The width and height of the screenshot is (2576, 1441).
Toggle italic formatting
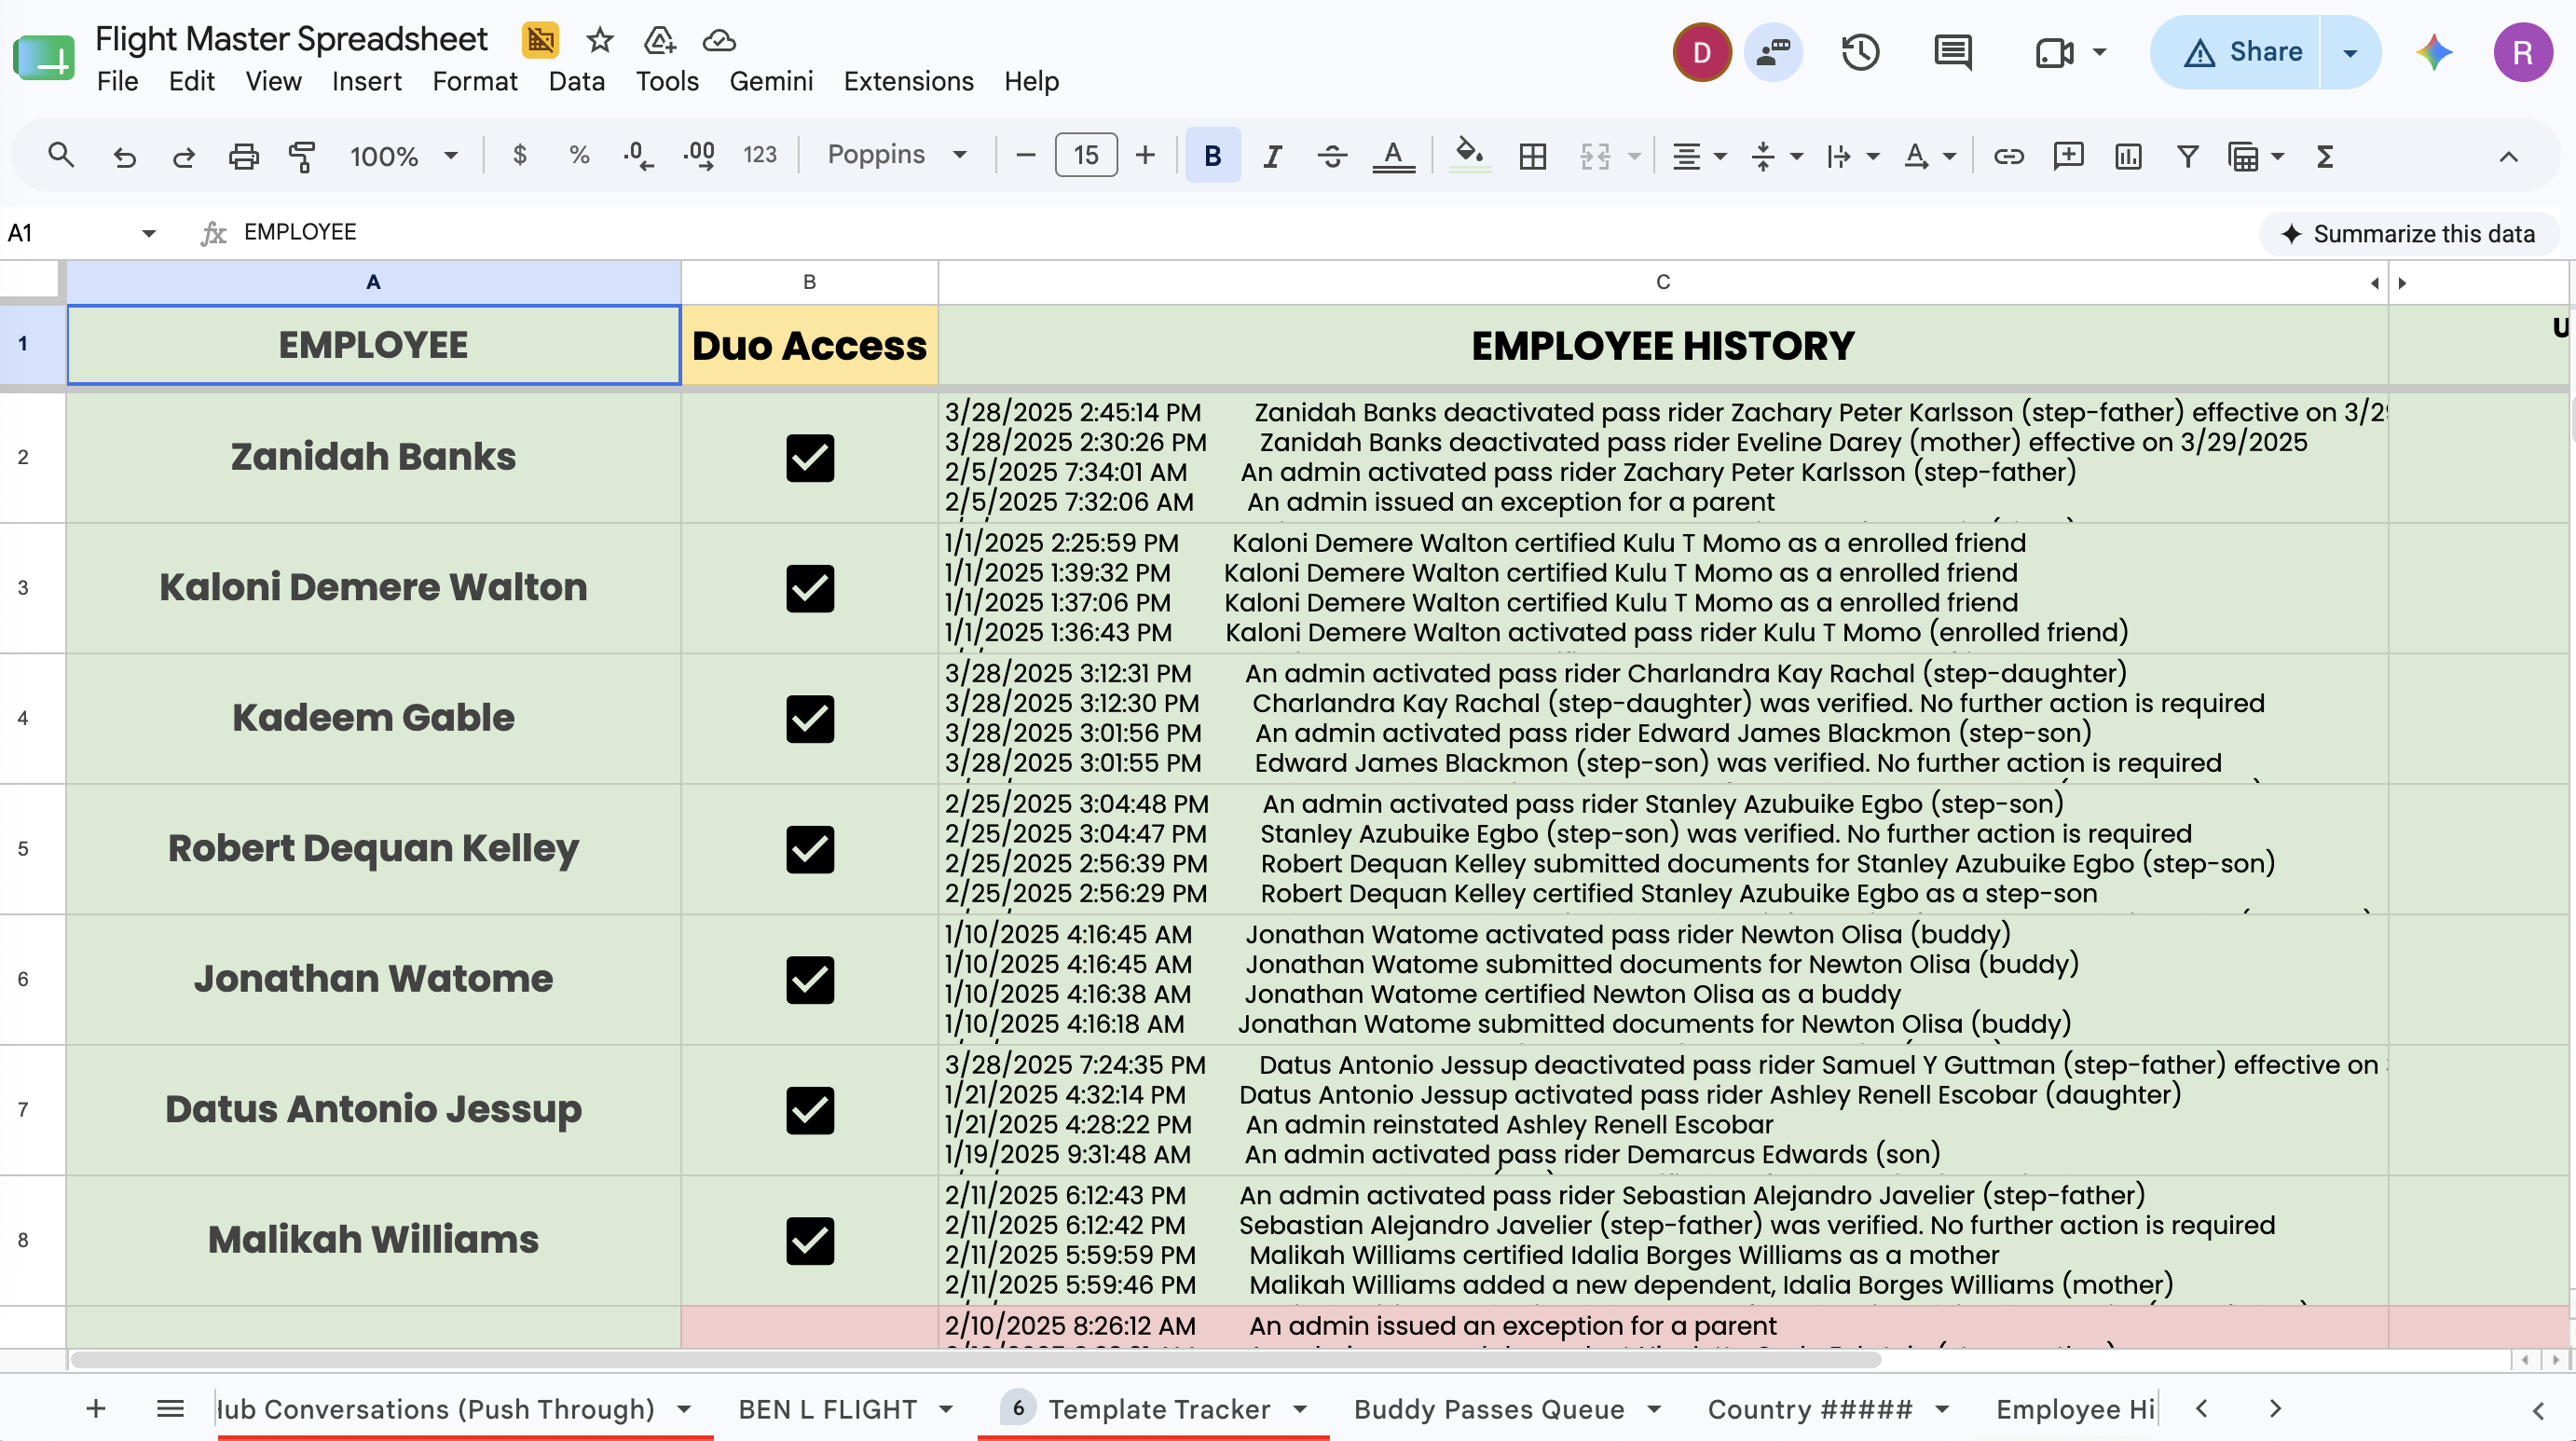click(1272, 156)
